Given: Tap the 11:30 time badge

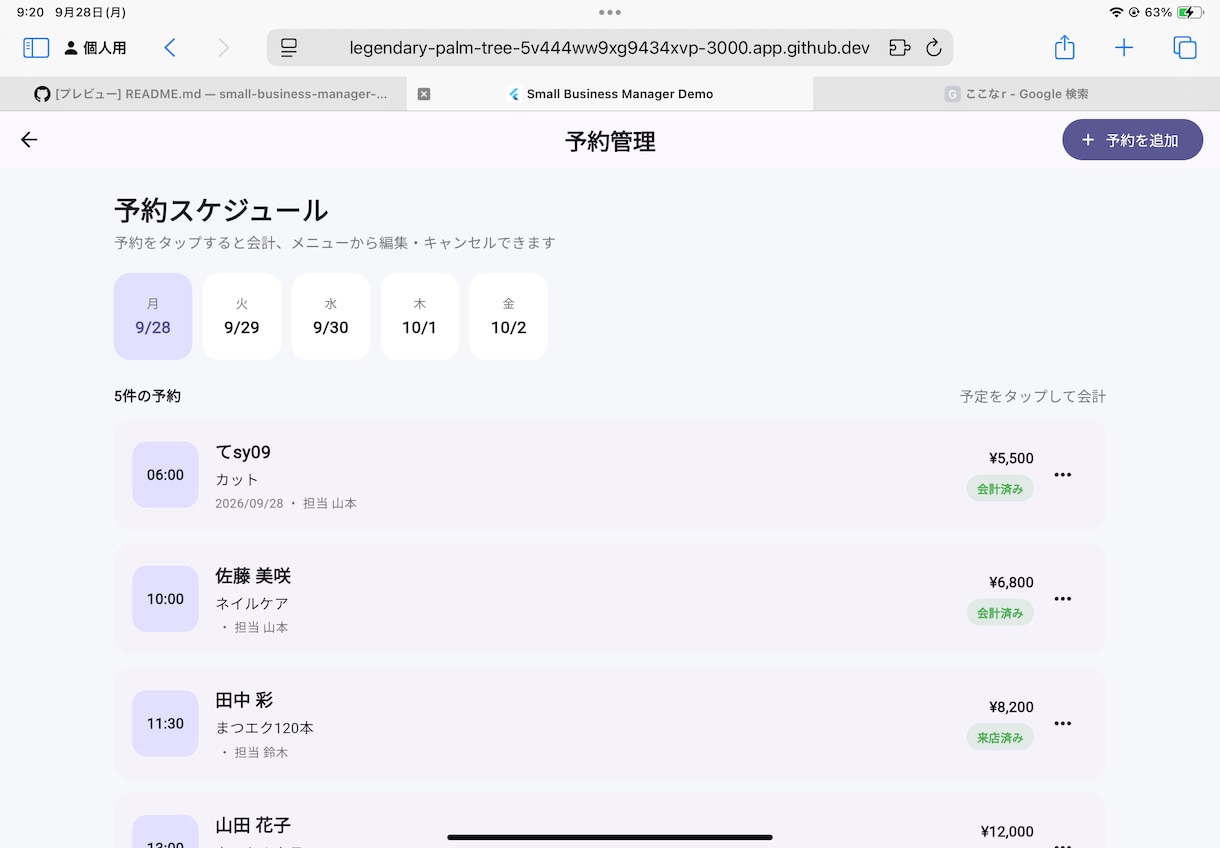Looking at the screenshot, I should click(166, 723).
